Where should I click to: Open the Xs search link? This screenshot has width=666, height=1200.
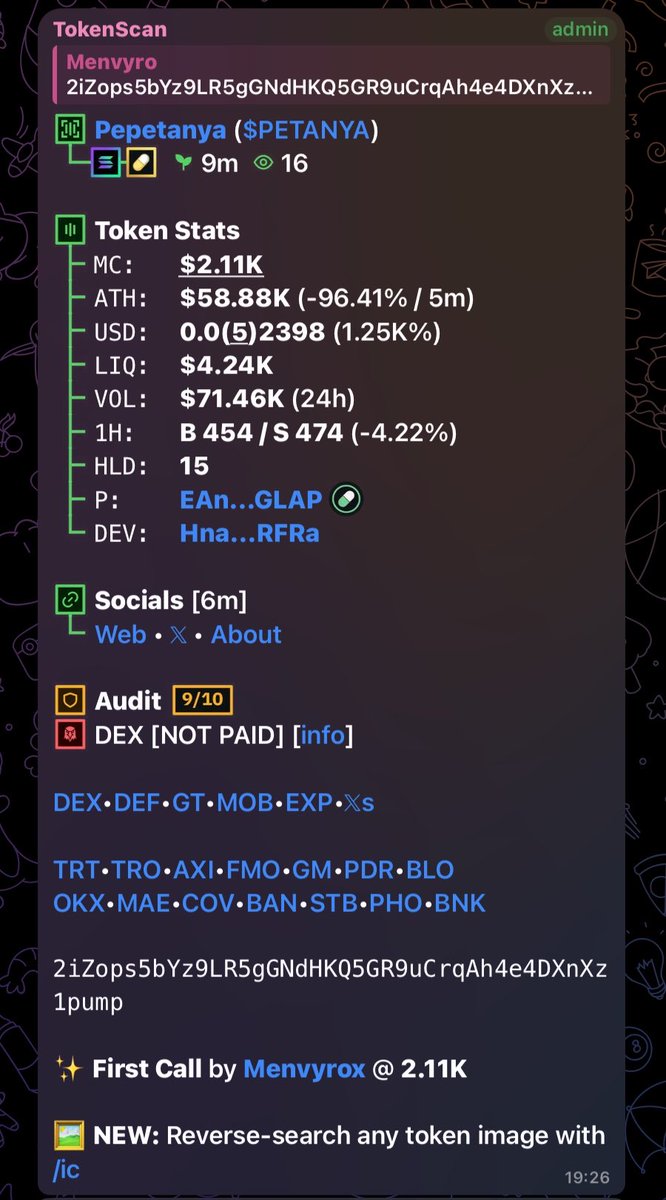coord(359,802)
